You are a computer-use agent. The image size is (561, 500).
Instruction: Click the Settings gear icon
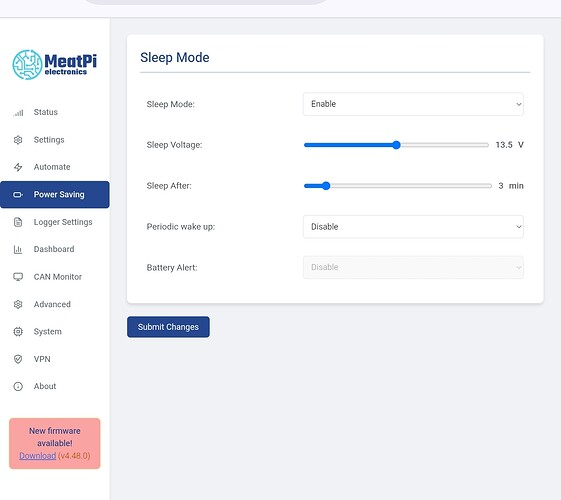point(18,140)
